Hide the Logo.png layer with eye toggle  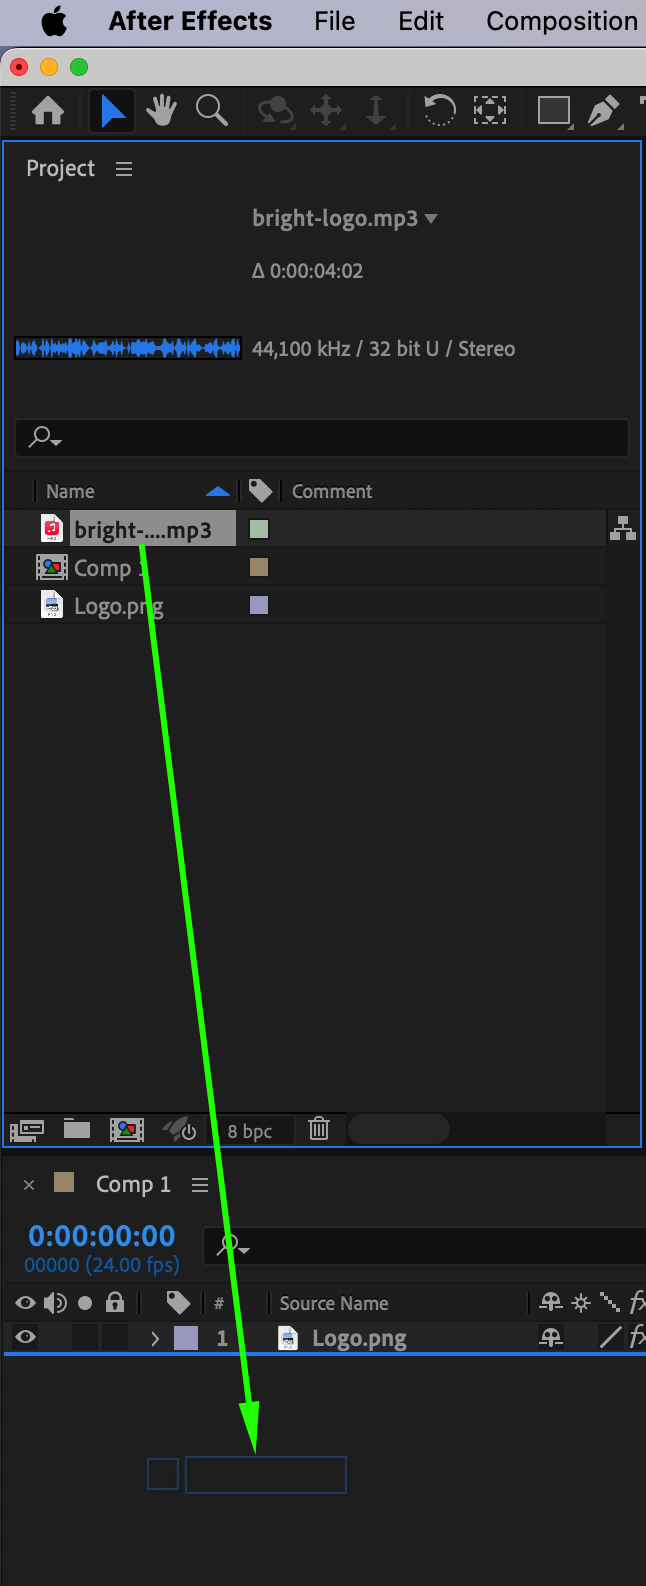(26, 1337)
